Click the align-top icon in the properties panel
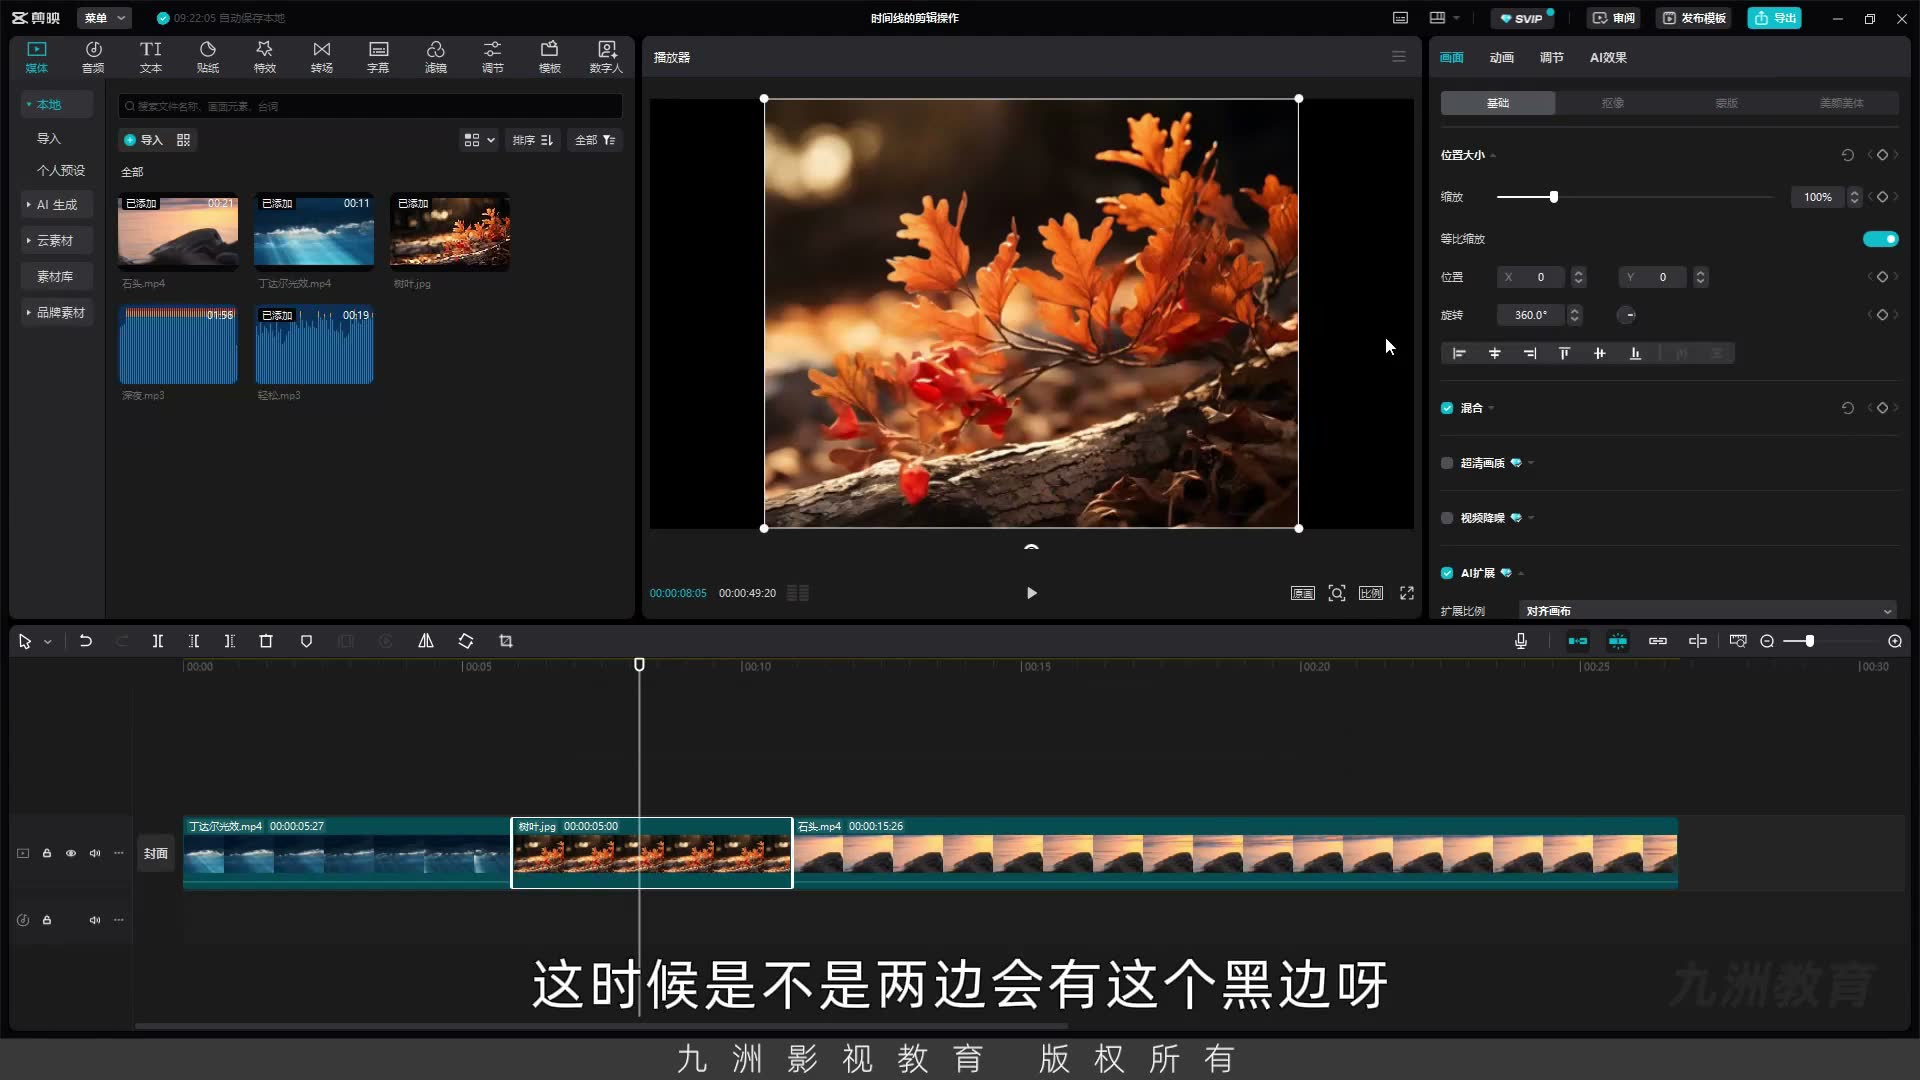Image resolution: width=1920 pixels, height=1080 pixels. pos(1564,353)
